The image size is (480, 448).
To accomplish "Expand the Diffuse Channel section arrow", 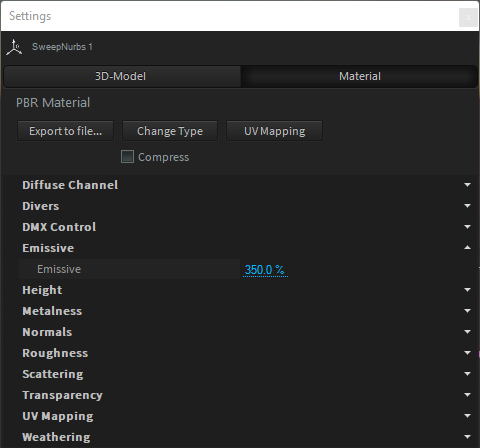I will [x=467, y=185].
